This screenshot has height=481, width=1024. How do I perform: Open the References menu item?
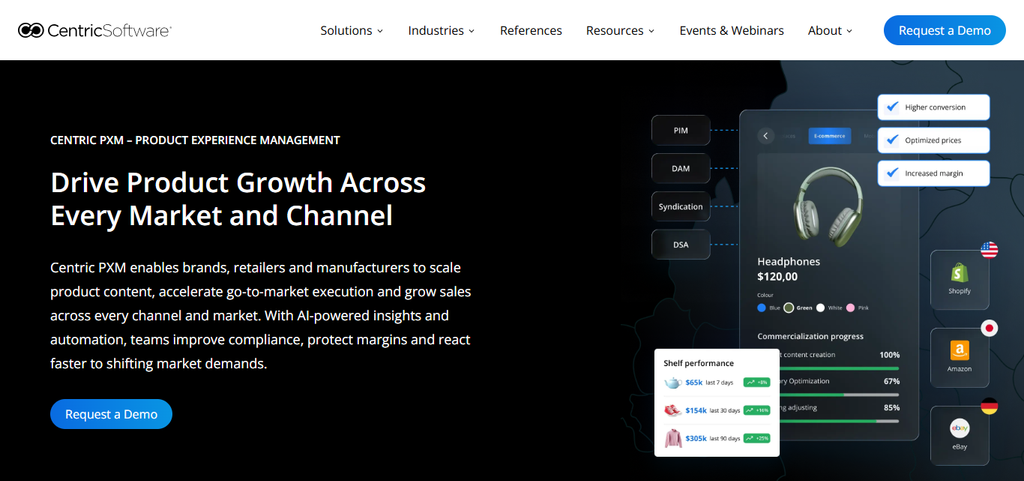(531, 31)
